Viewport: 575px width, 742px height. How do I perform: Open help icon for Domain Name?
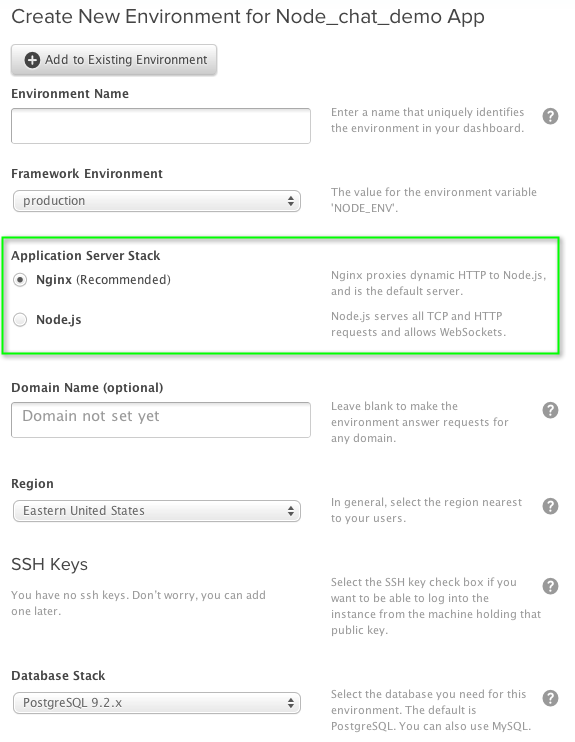pos(550,410)
